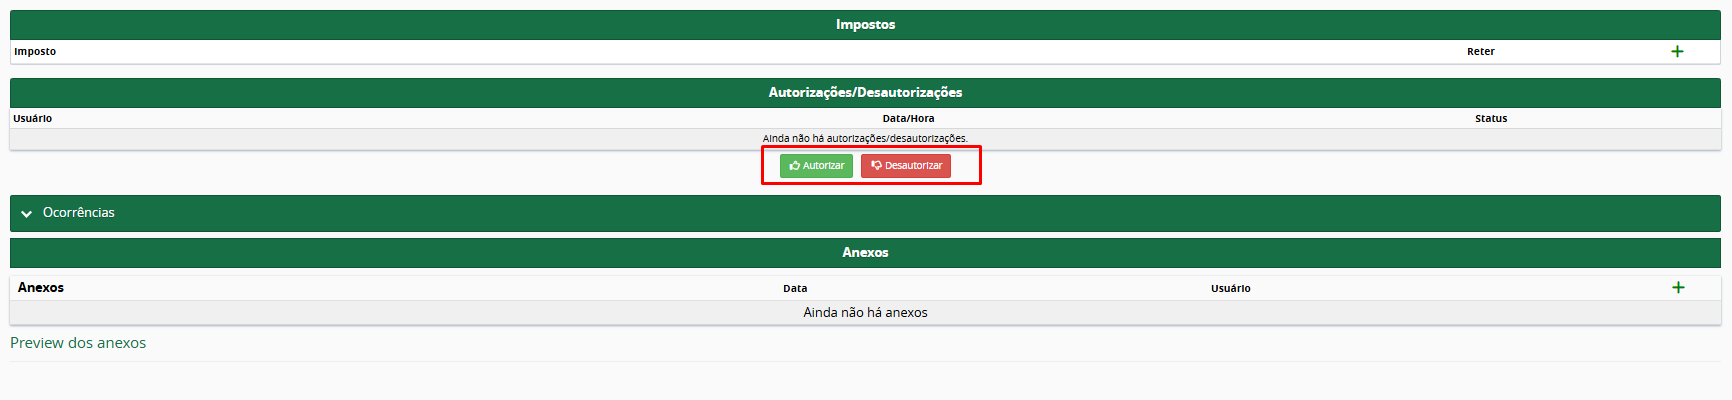This screenshot has width=1732, height=400.
Task: Click the Status column header
Action: click(x=1490, y=118)
